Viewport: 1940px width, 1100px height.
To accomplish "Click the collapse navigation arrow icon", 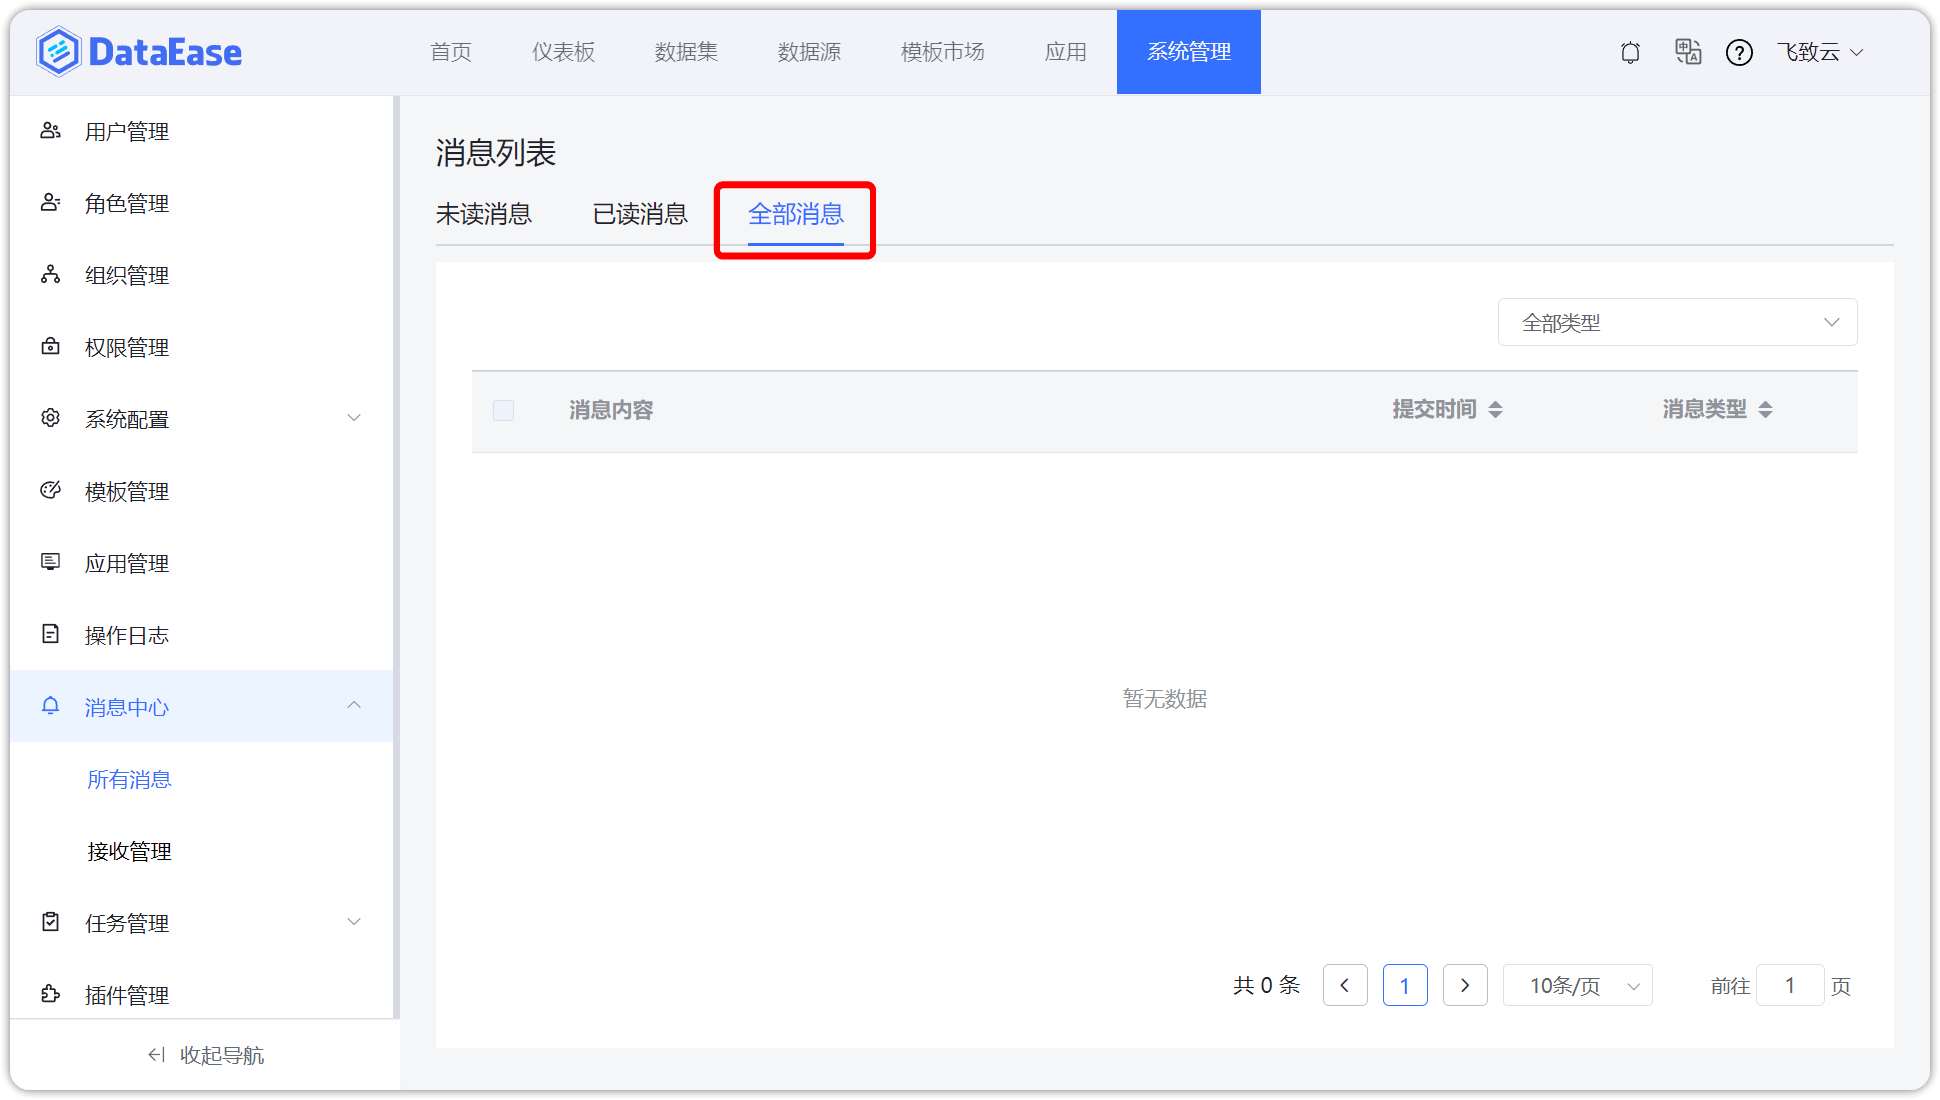I will coord(156,1055).
